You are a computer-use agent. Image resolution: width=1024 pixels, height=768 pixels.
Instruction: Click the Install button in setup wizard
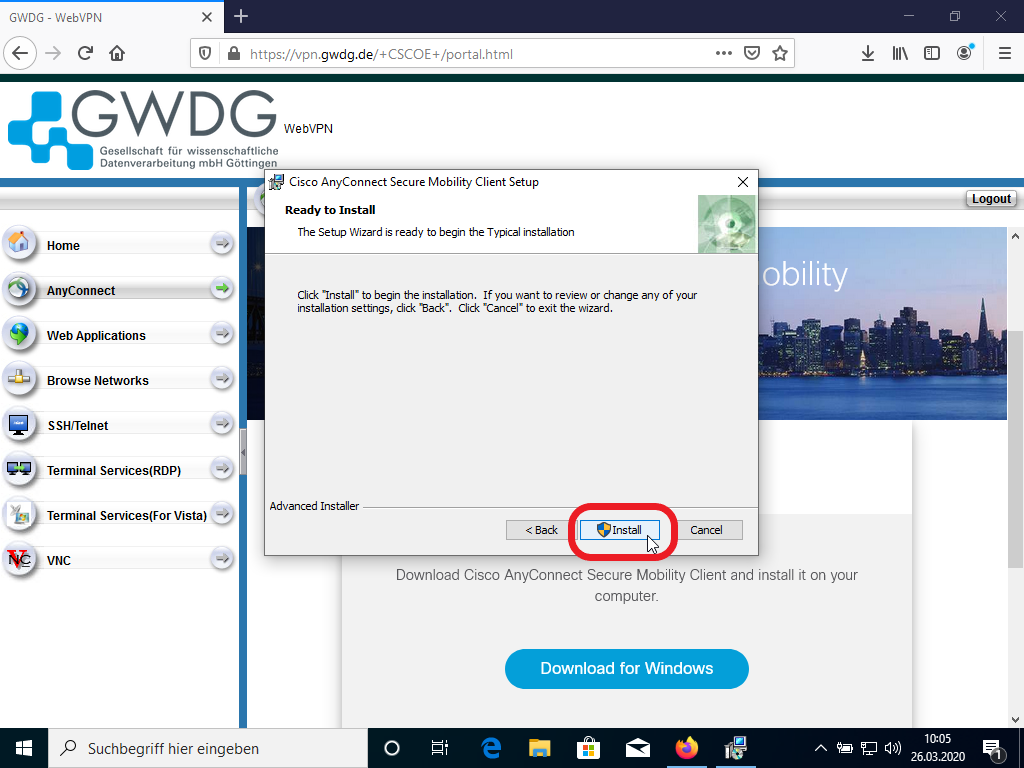619,530
